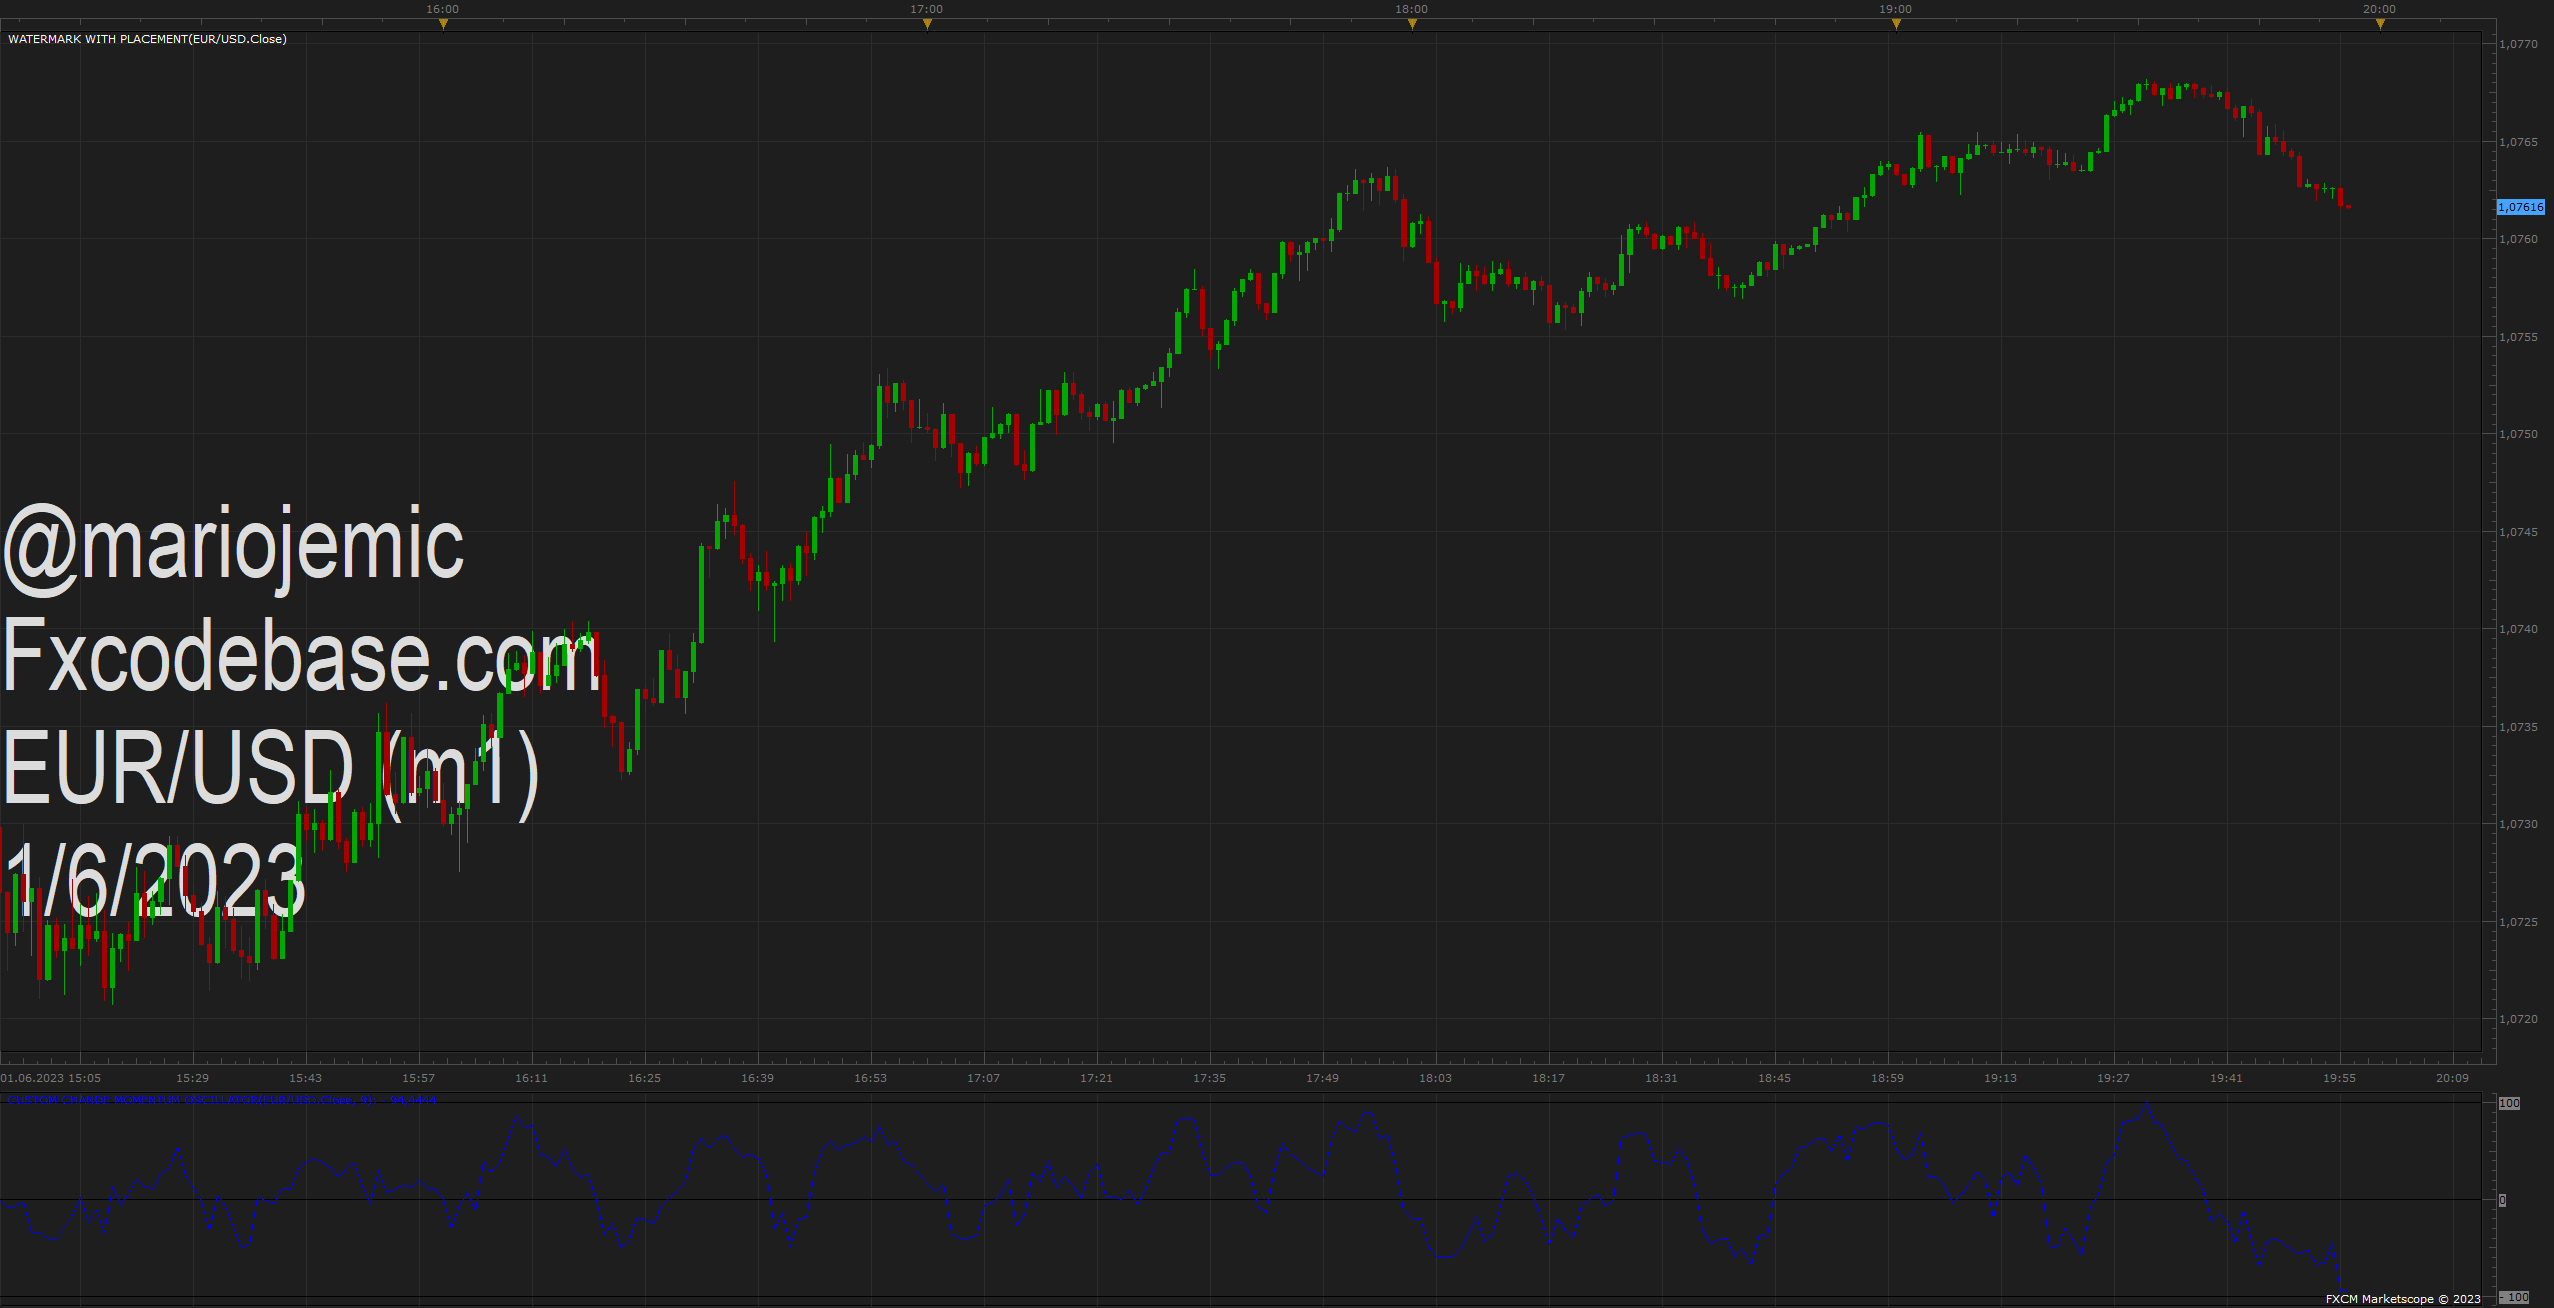Click the 1,0720 price axis label
Viewport: 2554px width, 1308px height.
[x=2518, y=1019]
